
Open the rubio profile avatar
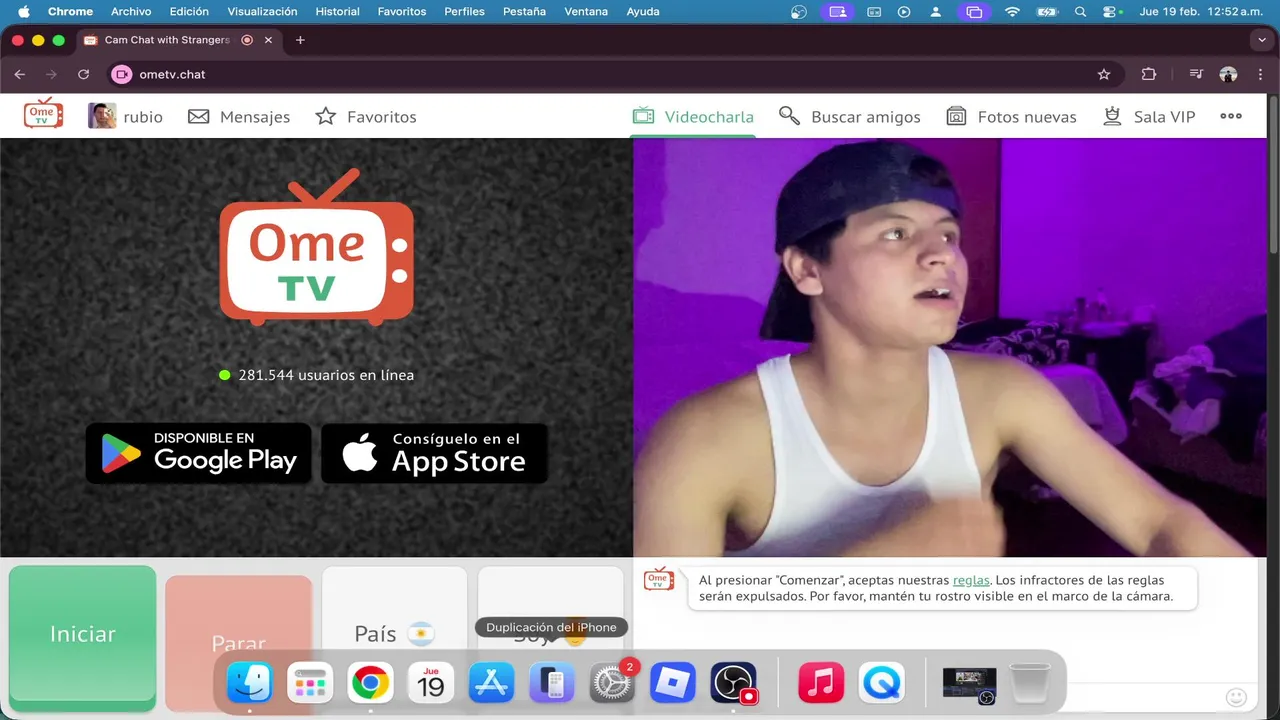pyautogui.click(x=102, y=116)
